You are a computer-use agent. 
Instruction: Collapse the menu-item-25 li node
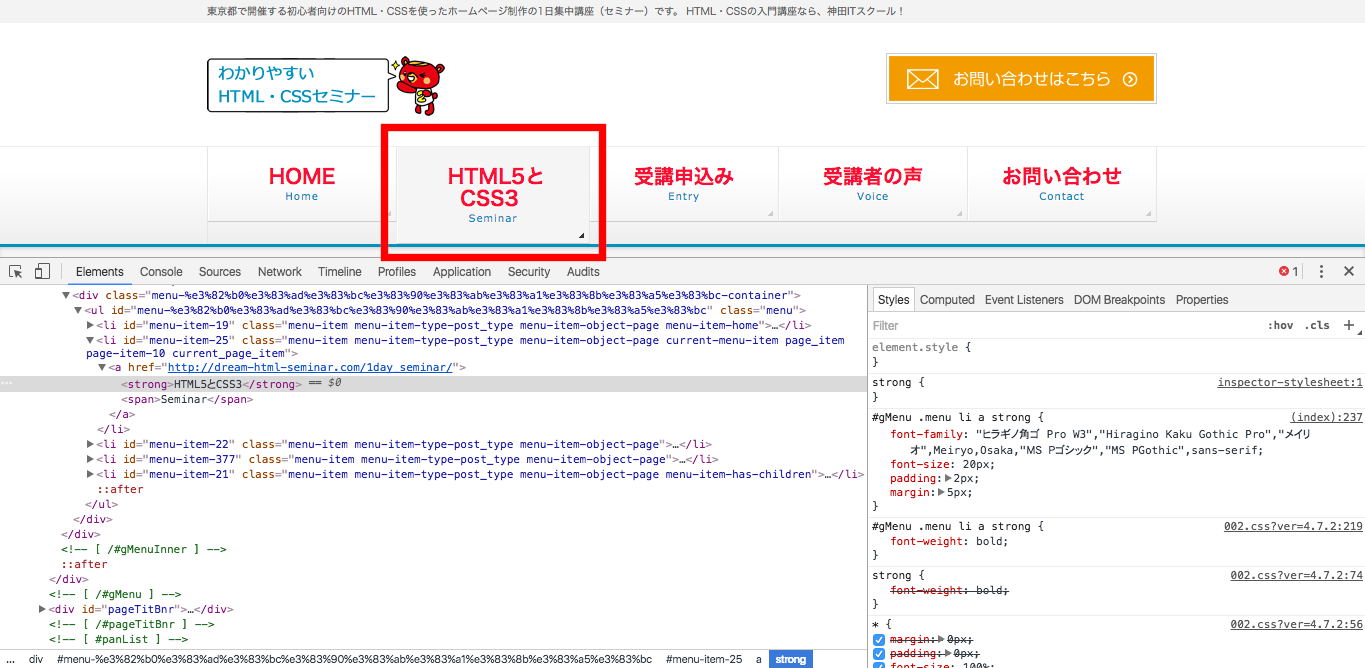(91, 341)
